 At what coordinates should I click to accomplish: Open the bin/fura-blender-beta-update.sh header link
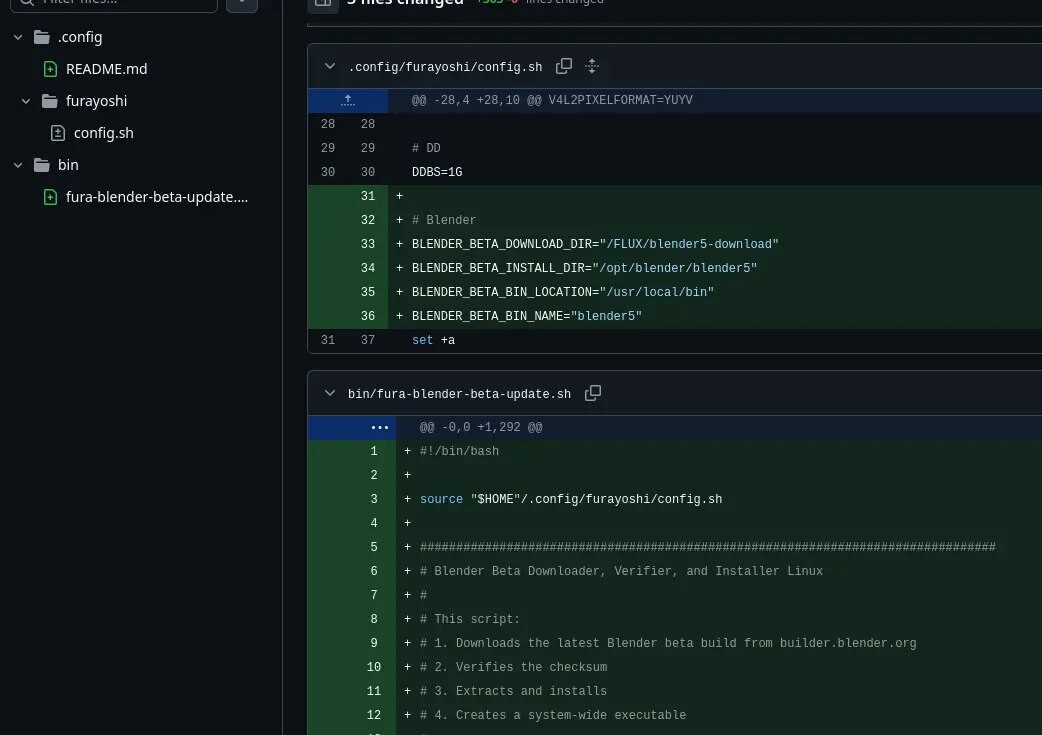(459, 394)
